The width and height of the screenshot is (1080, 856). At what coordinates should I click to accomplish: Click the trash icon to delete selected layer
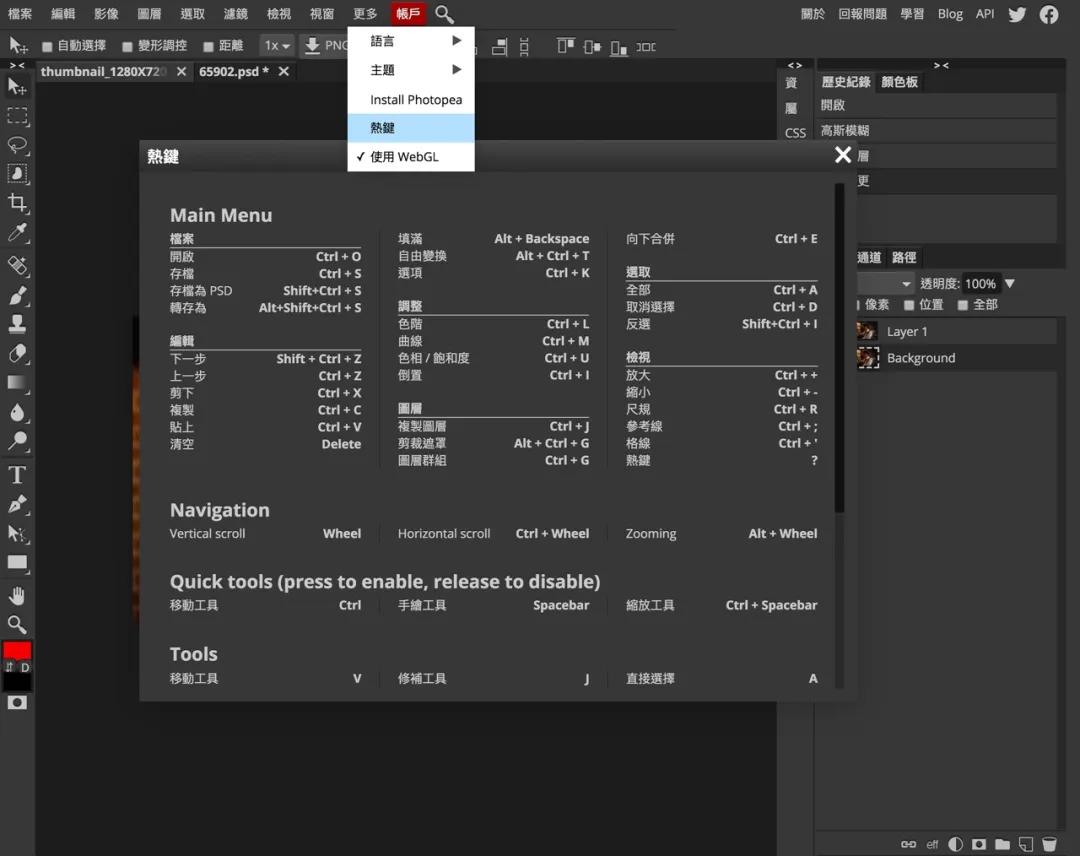click(1051, 844)
